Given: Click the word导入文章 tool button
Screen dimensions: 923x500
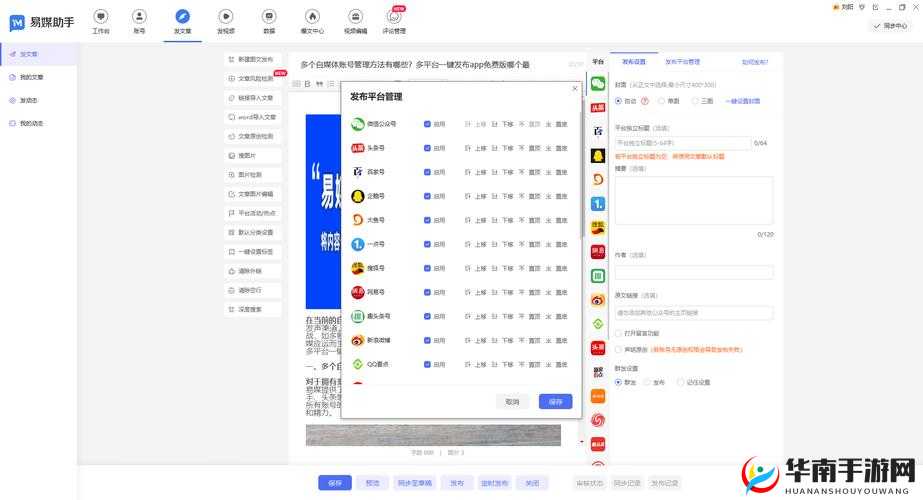Looking at the screenshot, I should (x=253, y=117).
